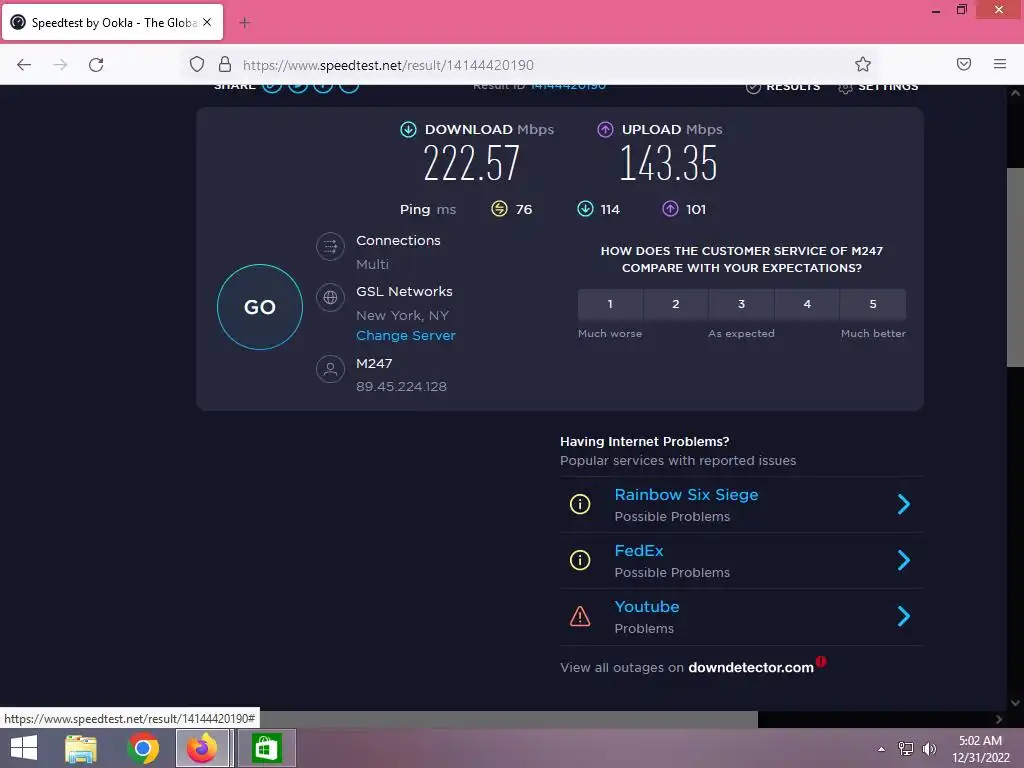Click FedEx info warning icon
Screen dimensions: 1024x768
(x=580, y=560)
